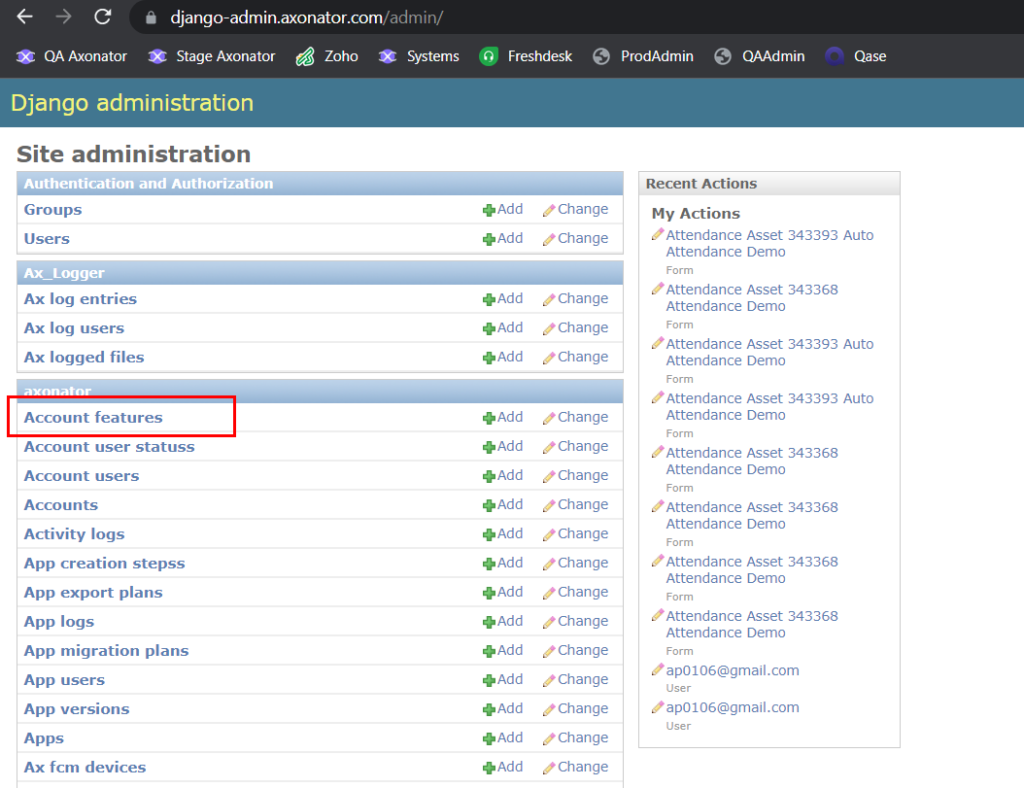Click Change for Ax log entries

(x=575, y=299)
